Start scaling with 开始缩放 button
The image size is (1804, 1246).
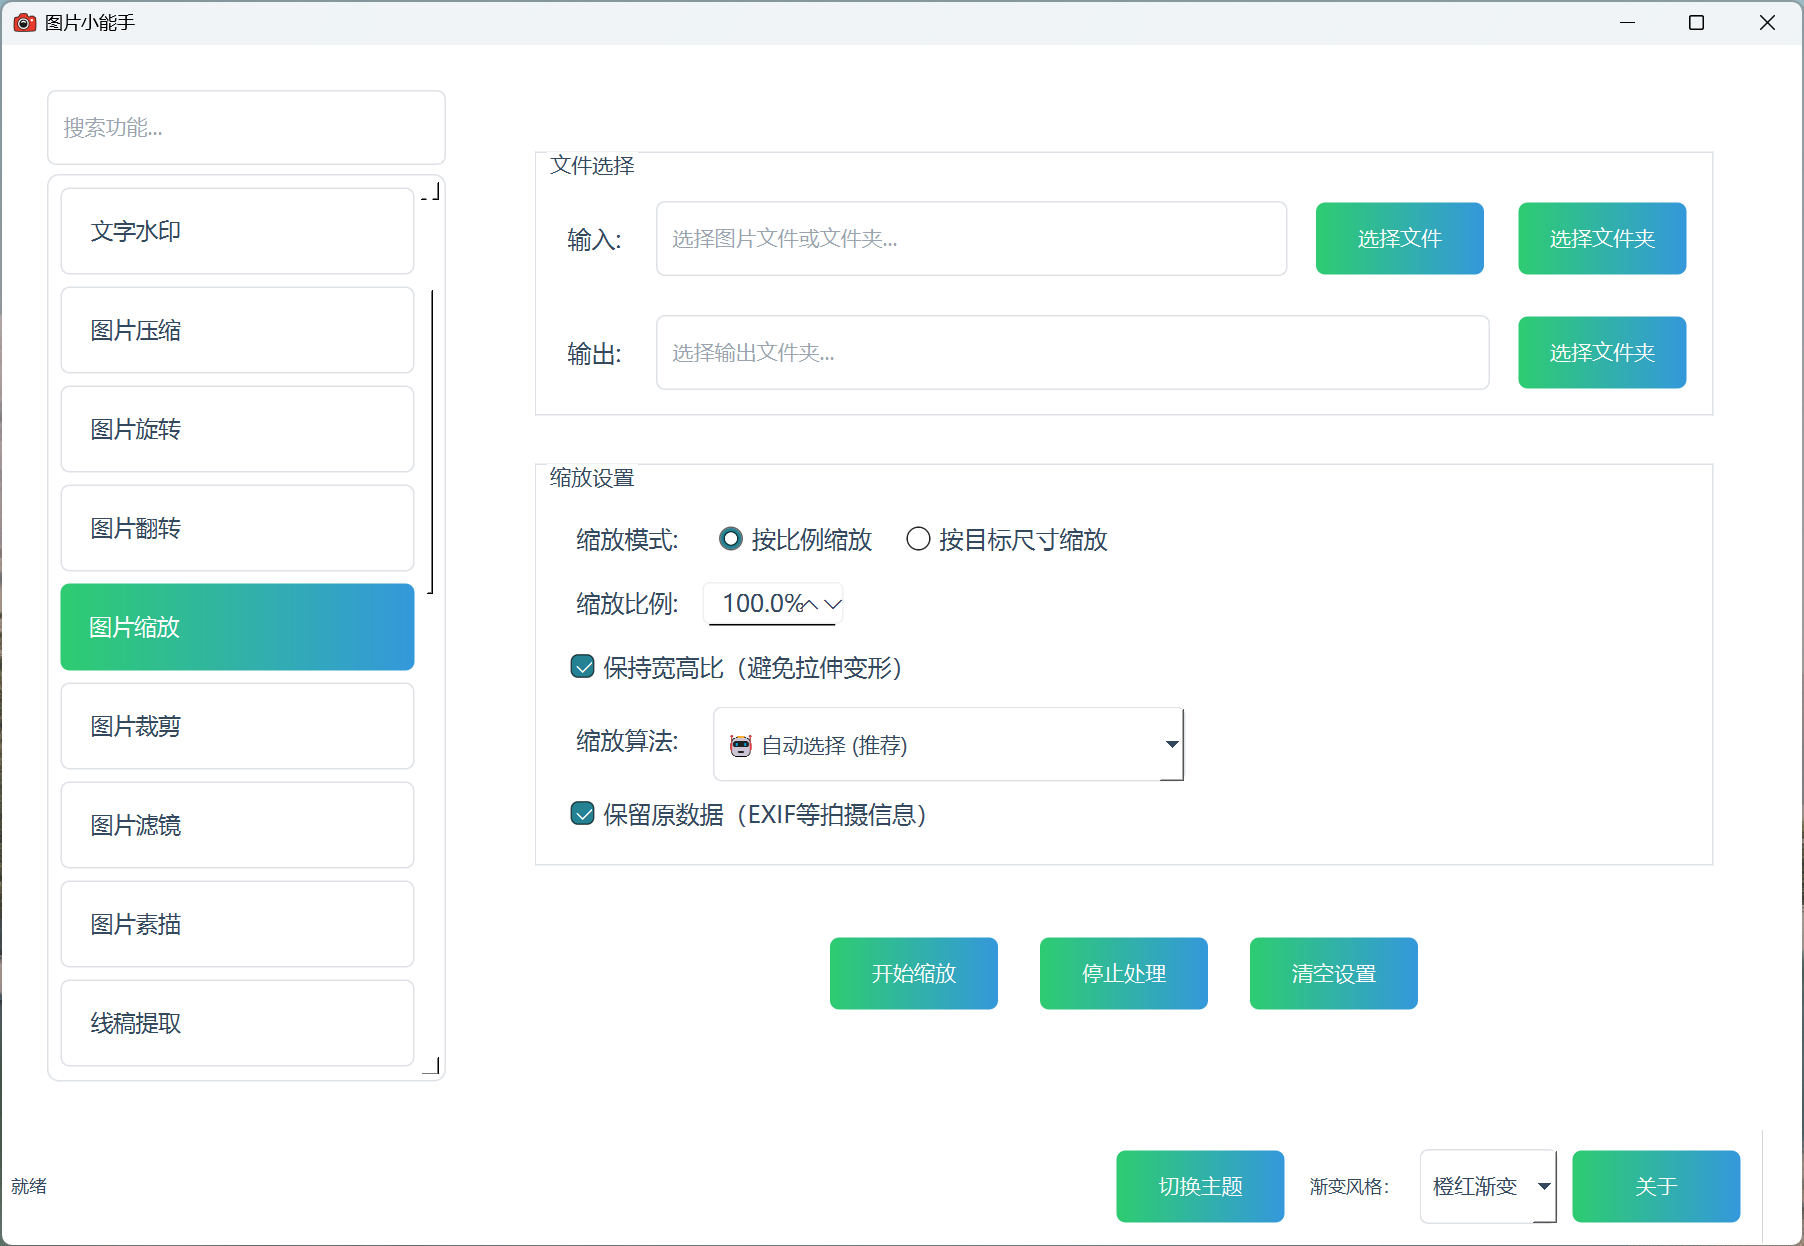tap(913, 972)
